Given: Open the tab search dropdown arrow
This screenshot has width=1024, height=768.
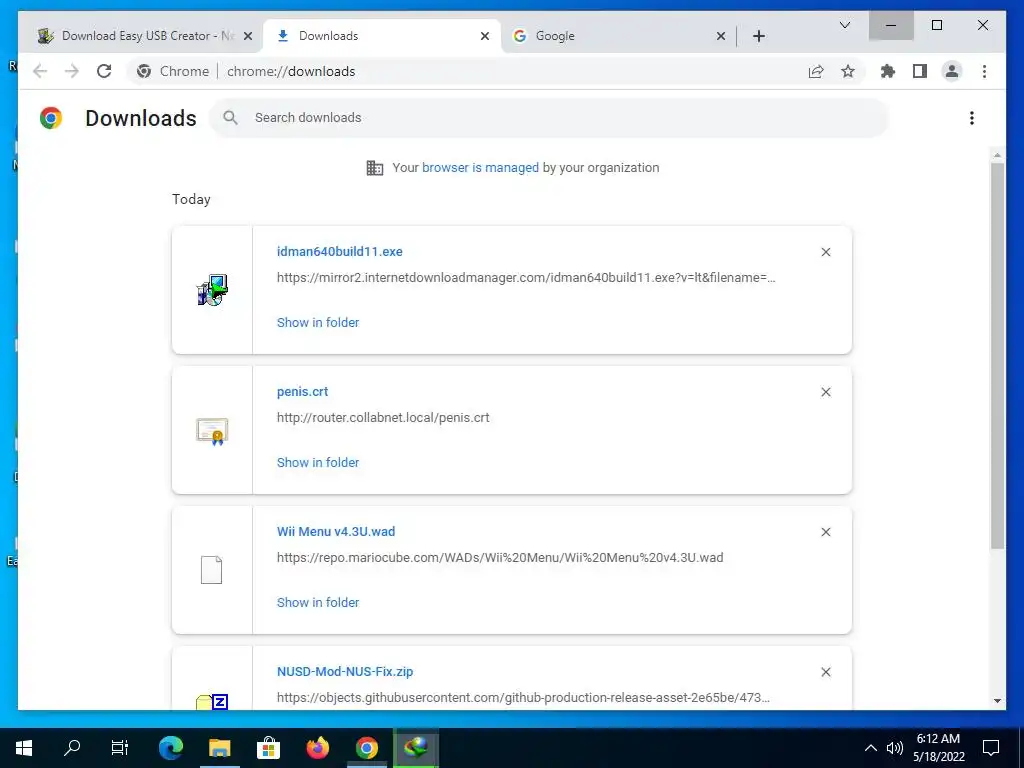Looking at the screenshot, I should pos(844,25).
